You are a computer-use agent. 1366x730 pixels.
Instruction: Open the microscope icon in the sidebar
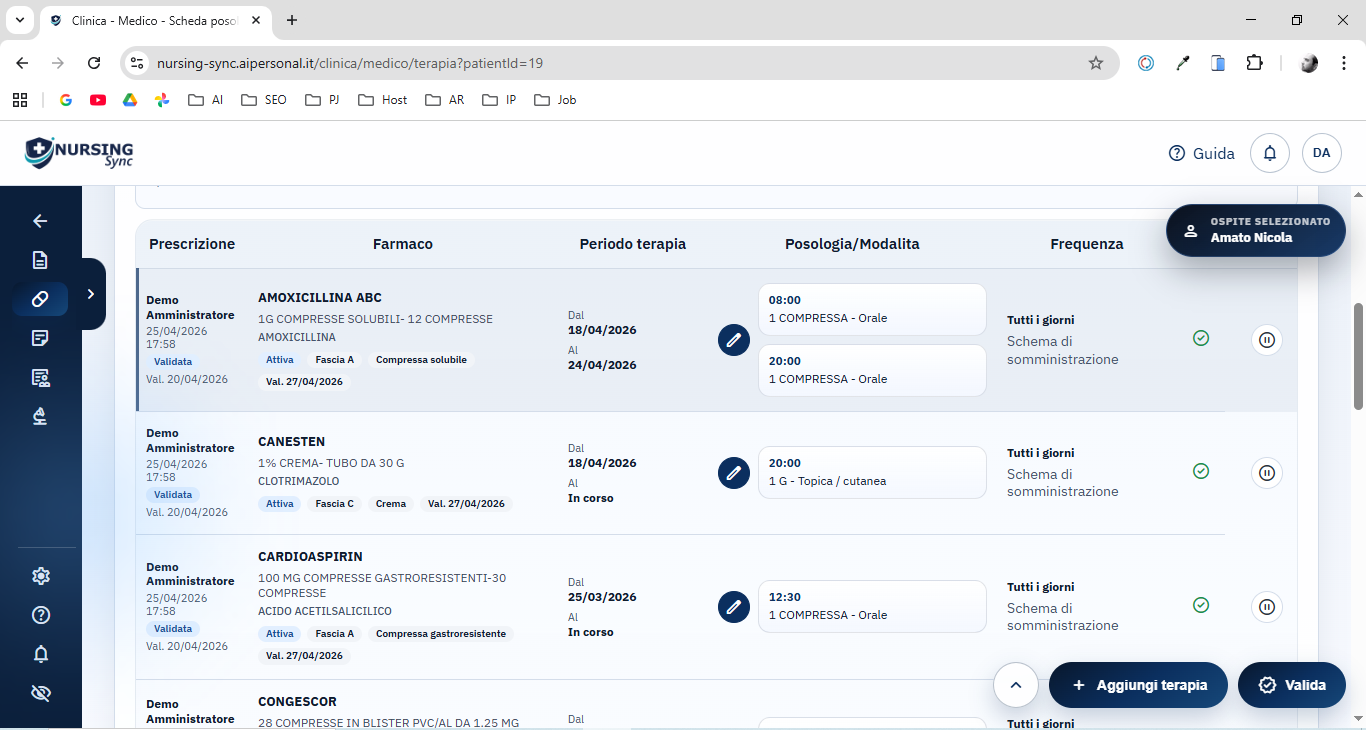[40, 416]
